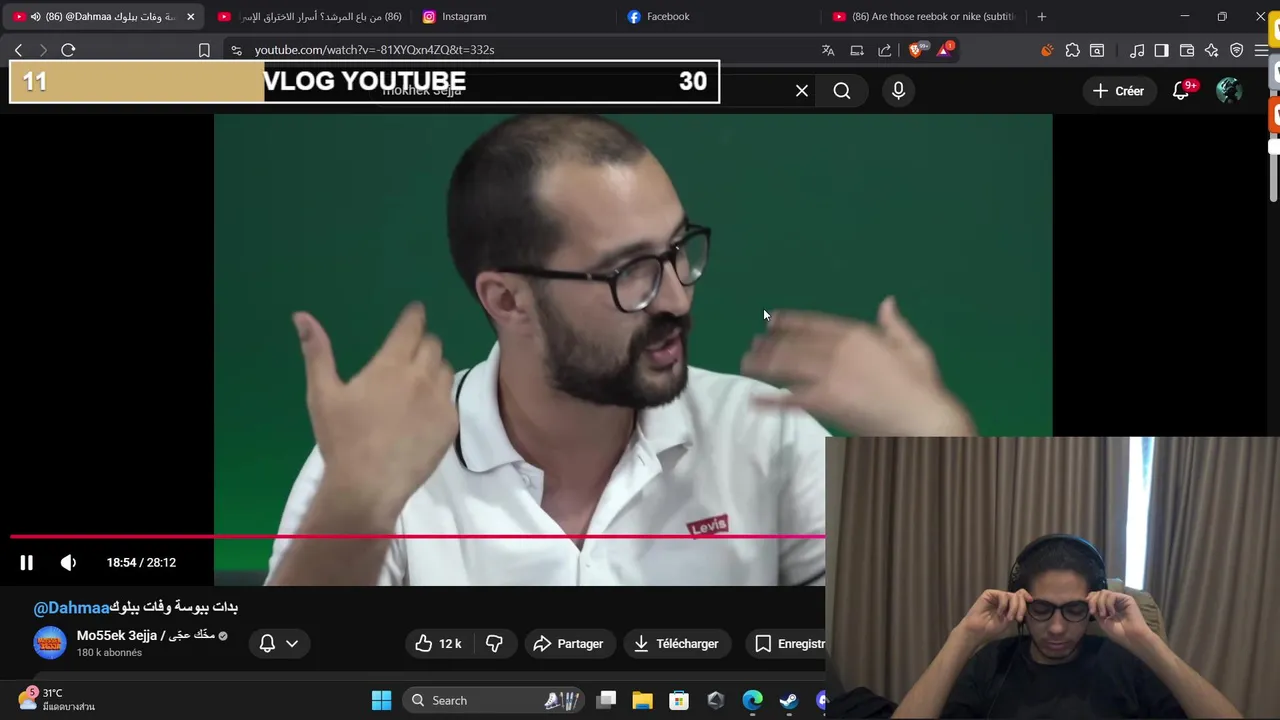The height and width of the screenshot is (720, 1280).
Task: Open the @Dahmaa mention in video title
Action: [x=71, y=607]
